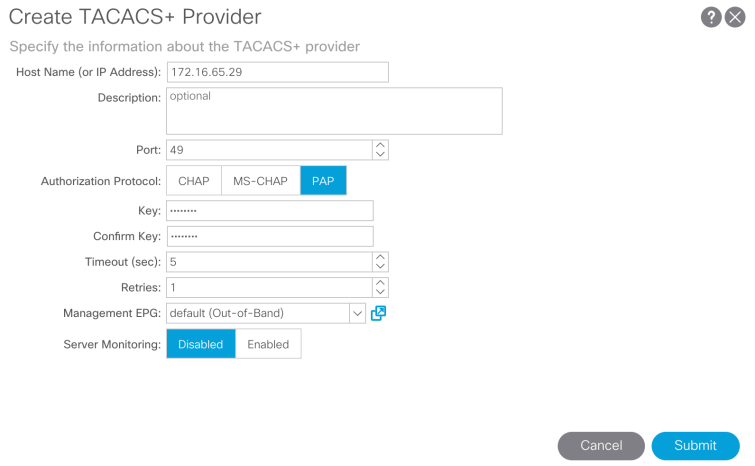Click the Cancel button
The height and width of the screenshot is (466, 755).
point(601,445)
